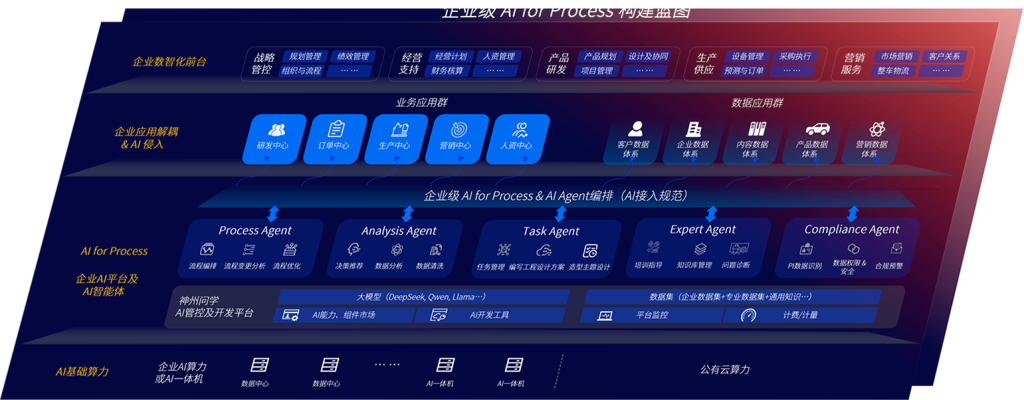Open the 大模型 (DeepSeek, Qwen, Llama) bar
The height and width of the screenshot is (400, 1024).
(422, 297)
